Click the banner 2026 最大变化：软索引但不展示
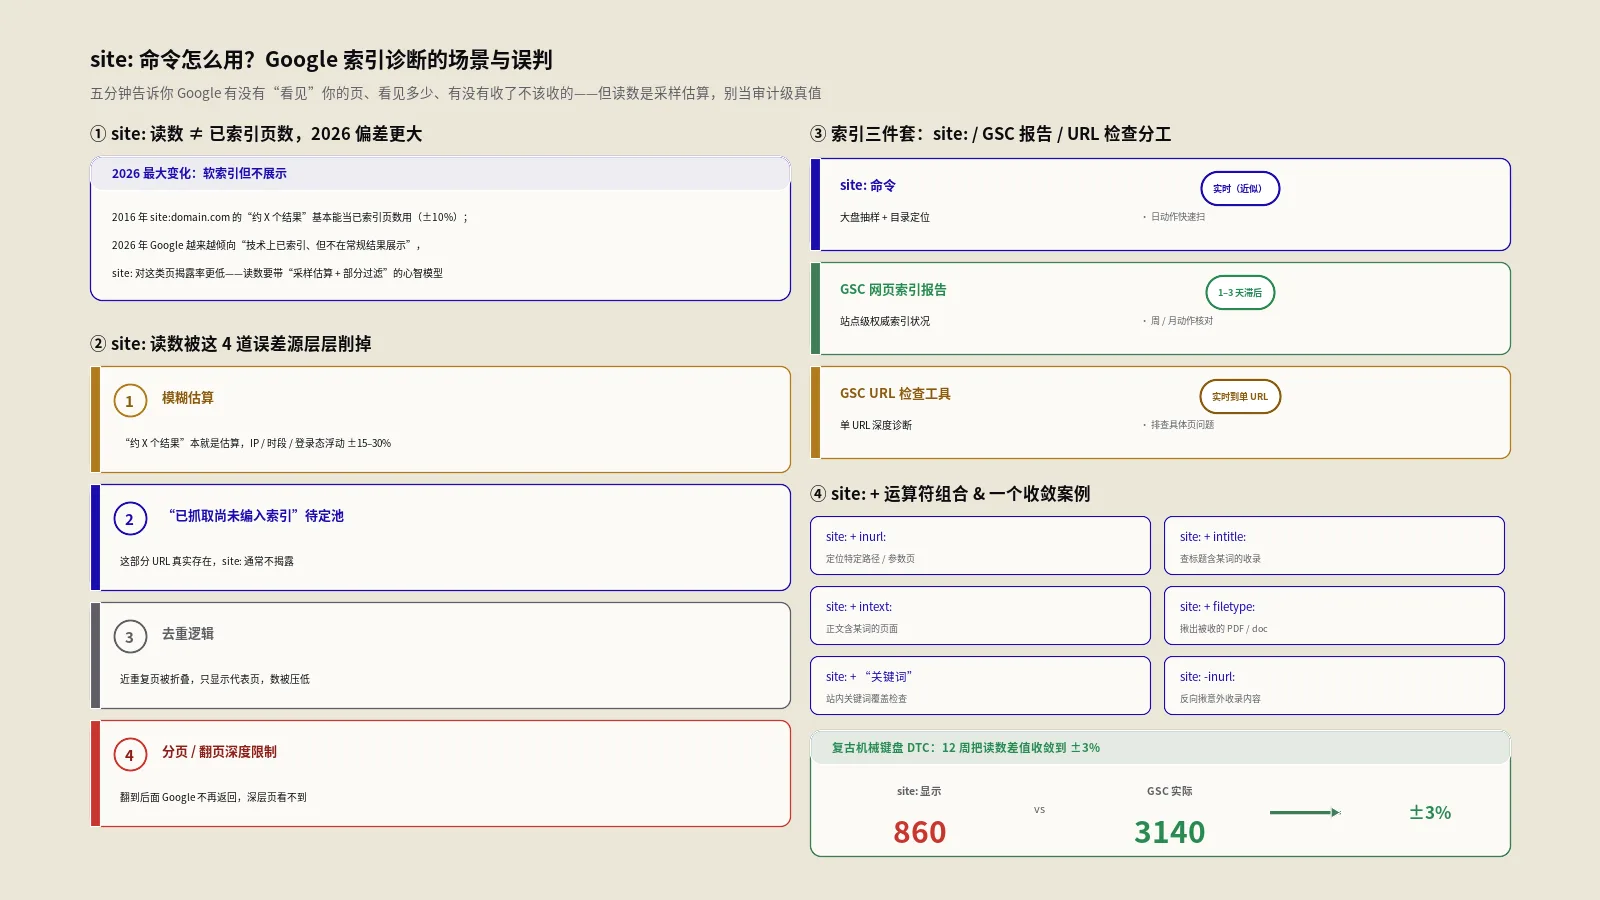 [440, 173]
